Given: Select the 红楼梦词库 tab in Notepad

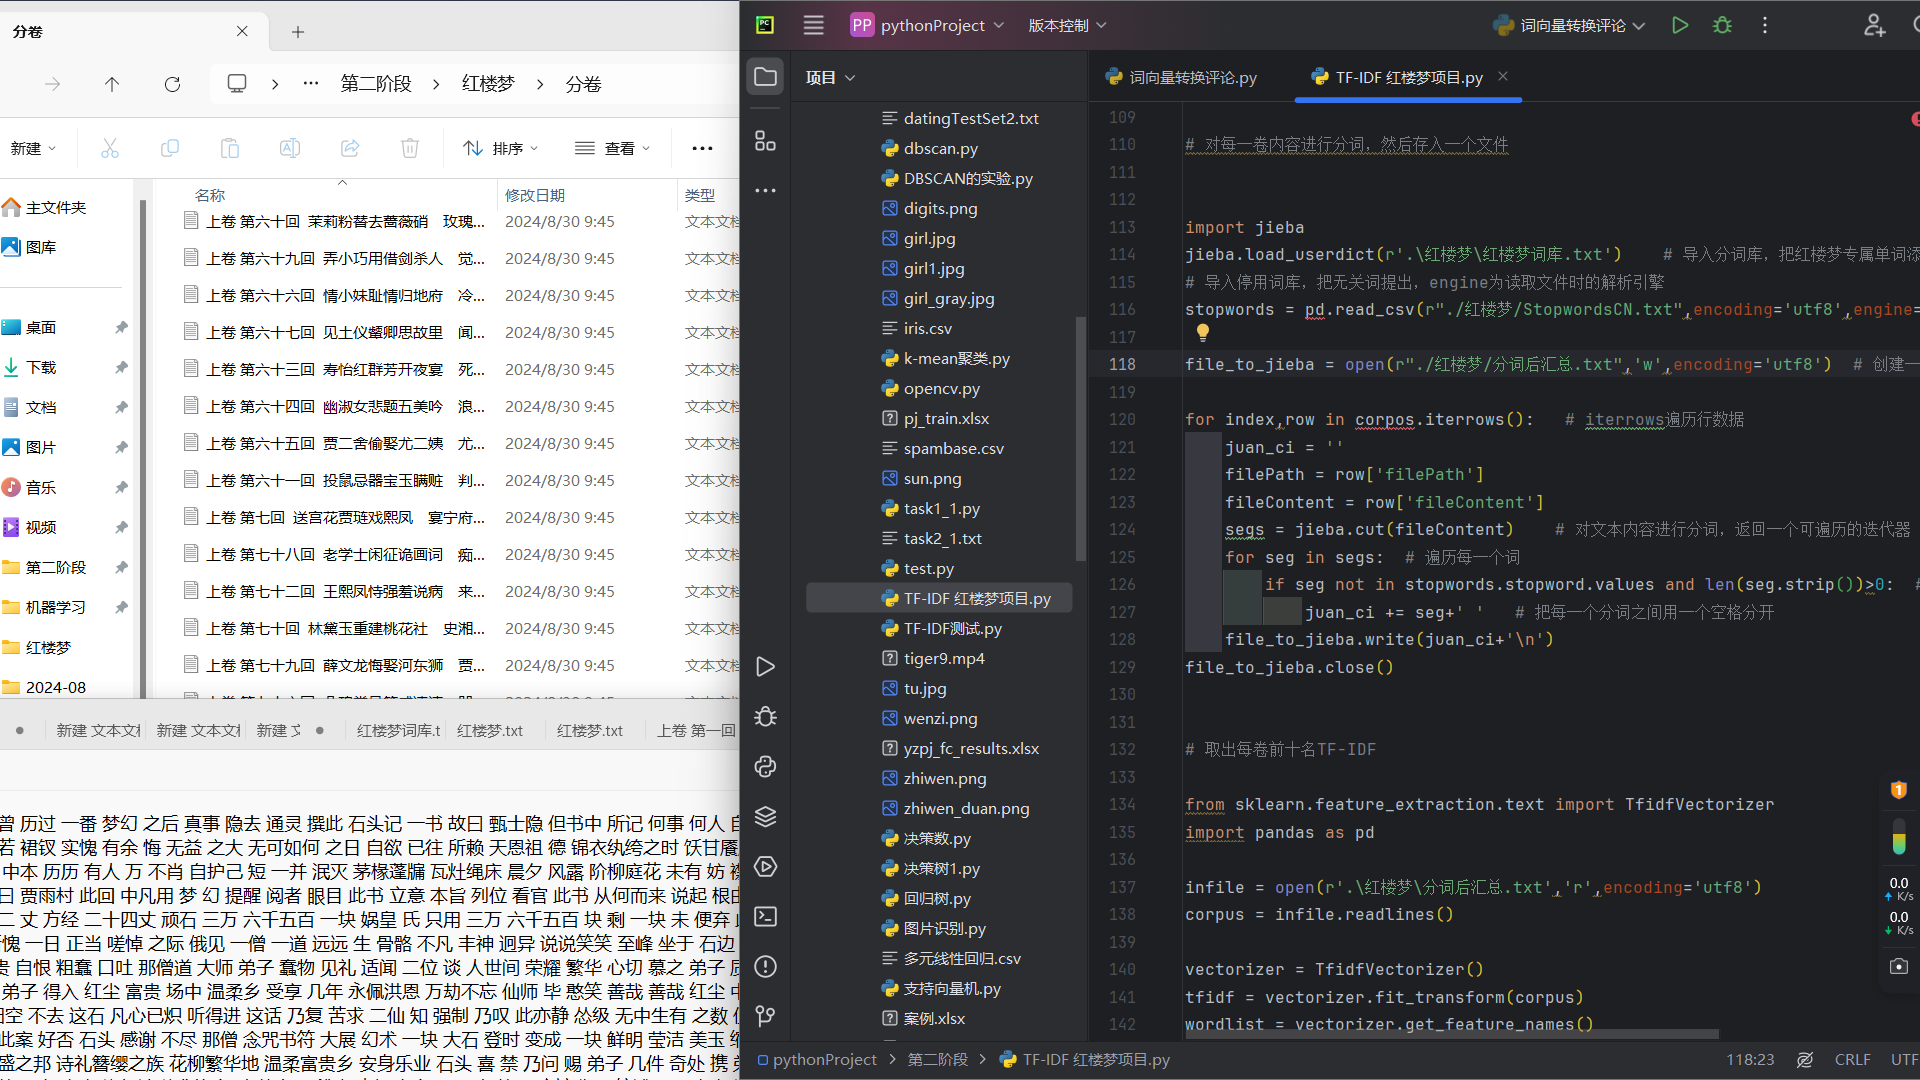Looking at the screenshot, I should click(398, 731).
